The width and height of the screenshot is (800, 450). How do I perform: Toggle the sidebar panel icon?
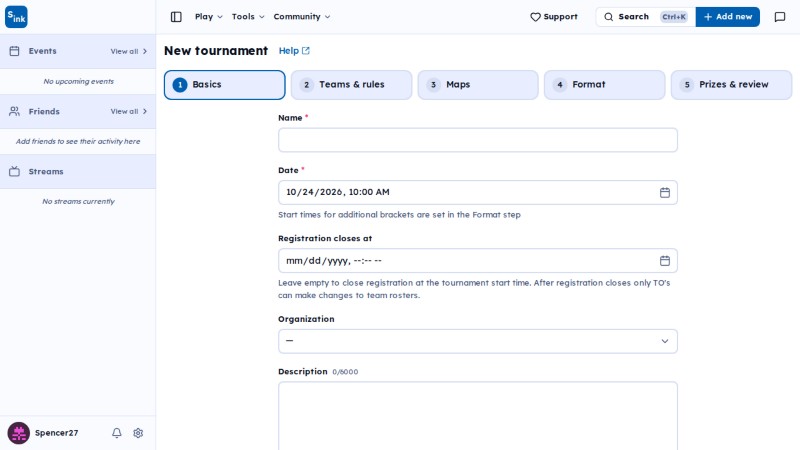pyautogui.click(x=176, y=17)
